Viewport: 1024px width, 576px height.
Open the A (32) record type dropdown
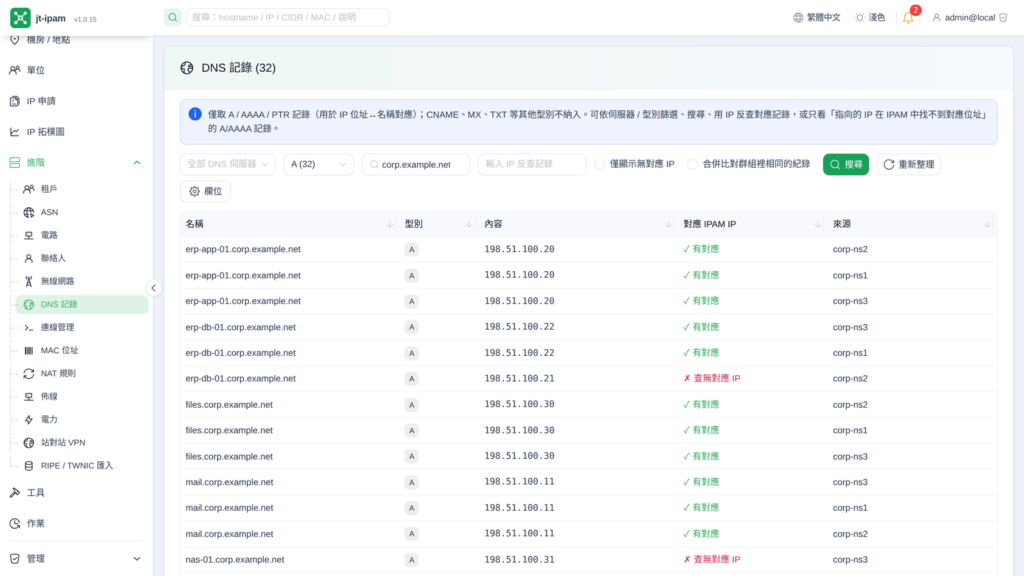click(319, 164)
